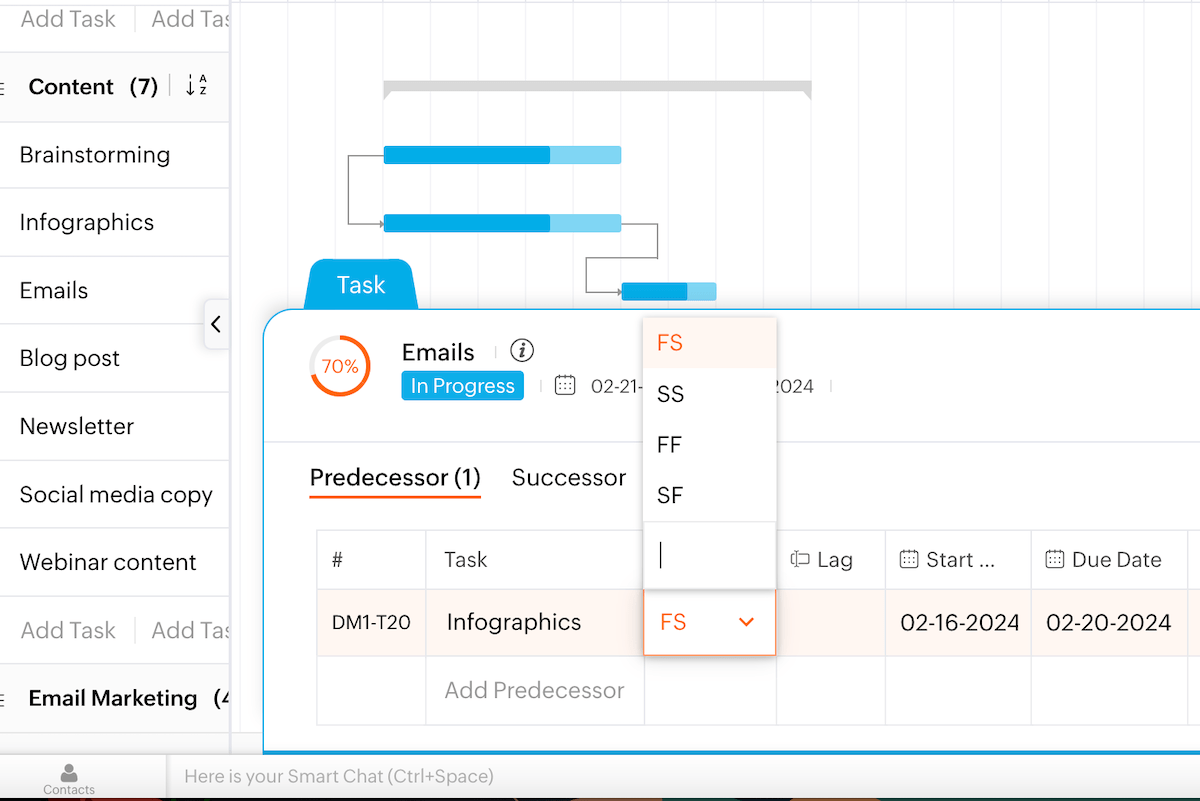This screenshot has width=1200, height=801.
Task: Click the info icon next to Emails
Action: point(522,351)
